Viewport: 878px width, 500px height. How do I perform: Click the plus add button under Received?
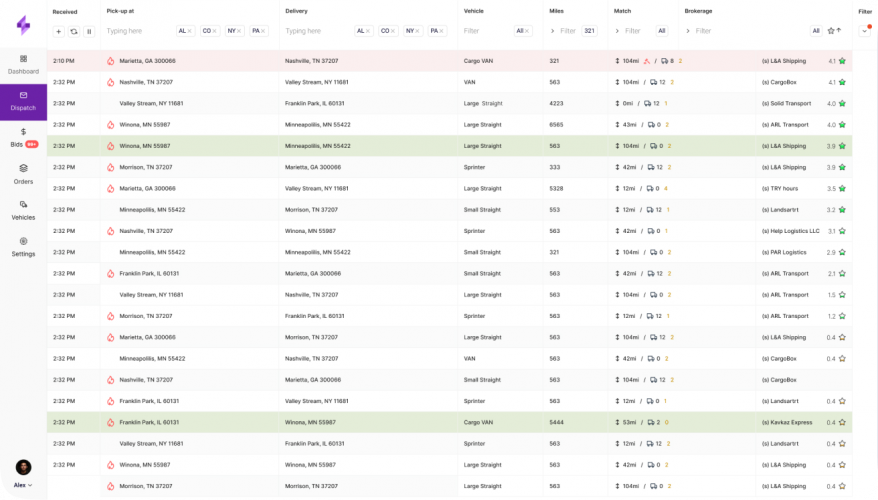(58, 31)
